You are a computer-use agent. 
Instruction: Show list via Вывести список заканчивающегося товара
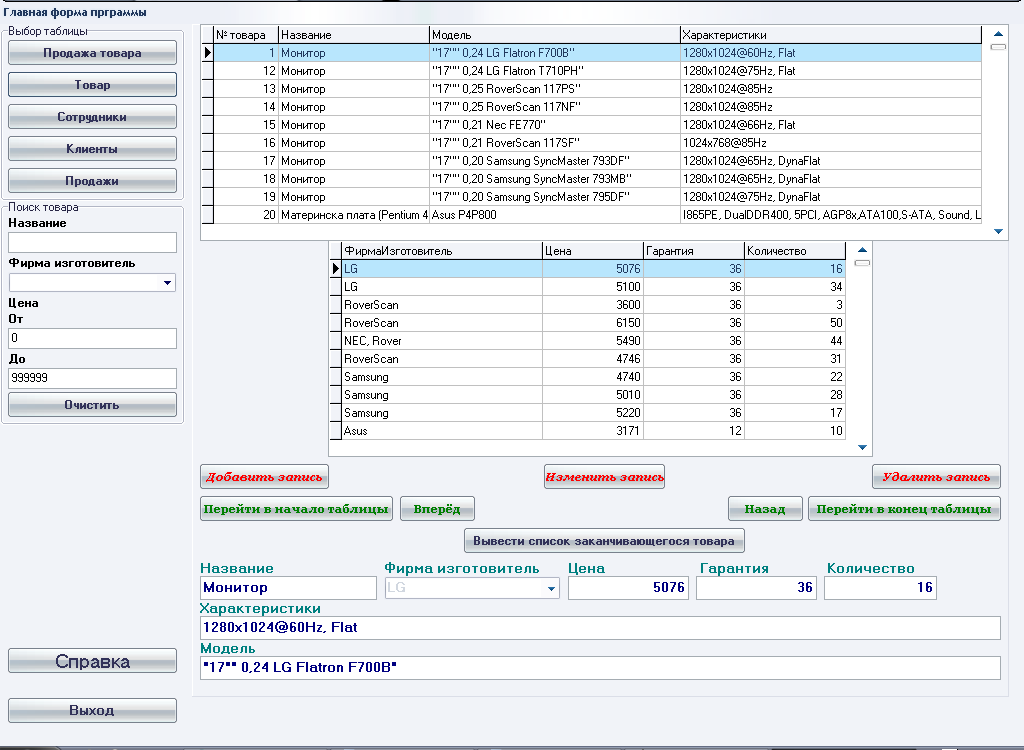(x=604, y=541)
